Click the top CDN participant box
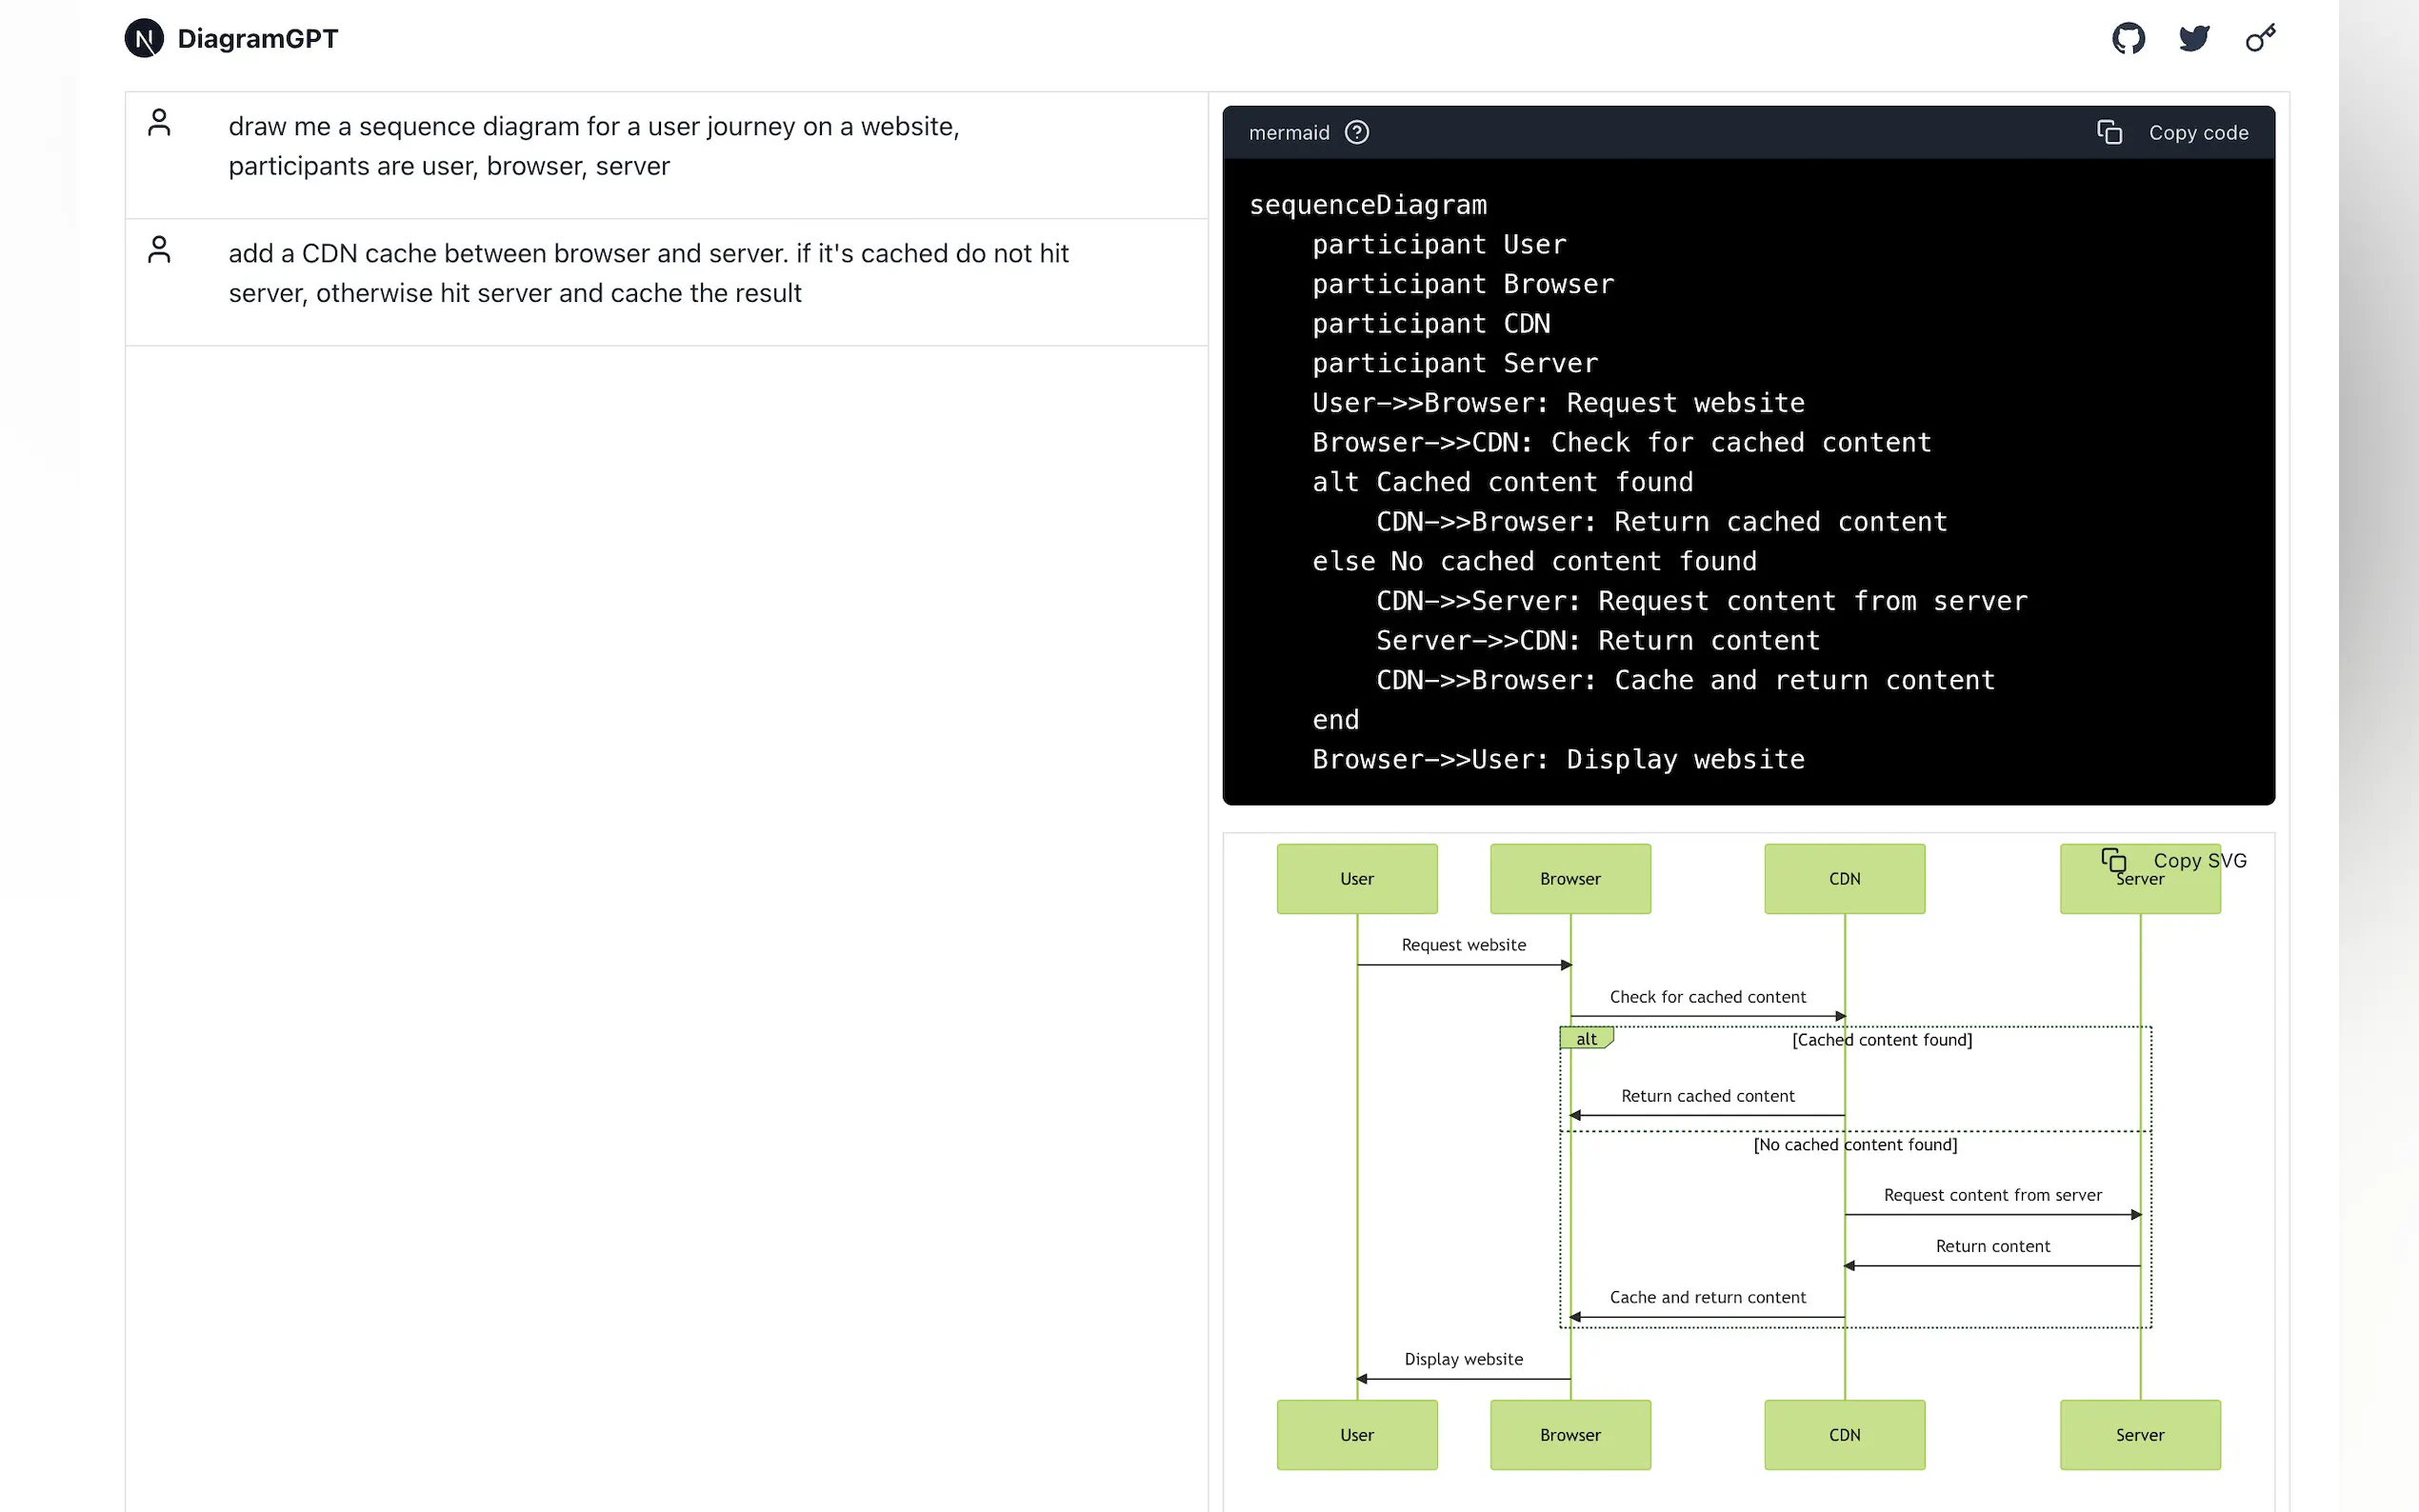The height and width of the screenshot is (1512, 2419). [x=1843, y=879]
